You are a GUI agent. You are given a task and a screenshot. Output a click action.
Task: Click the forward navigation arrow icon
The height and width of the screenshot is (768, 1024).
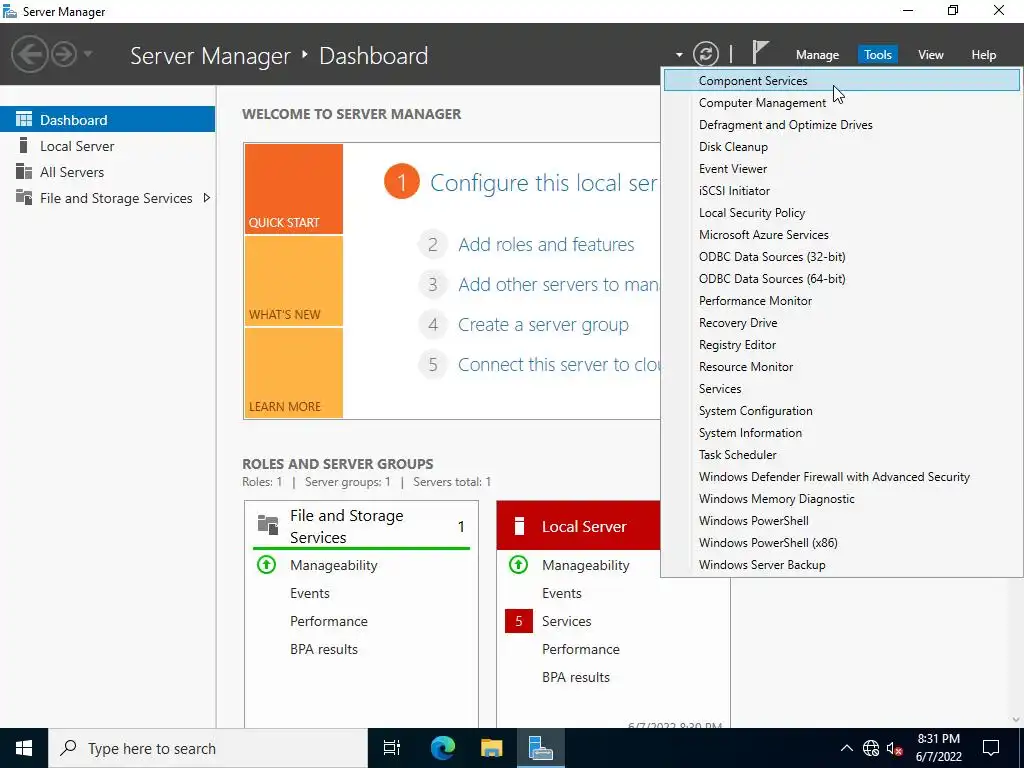pyautogui.click(x=64, y=54)
